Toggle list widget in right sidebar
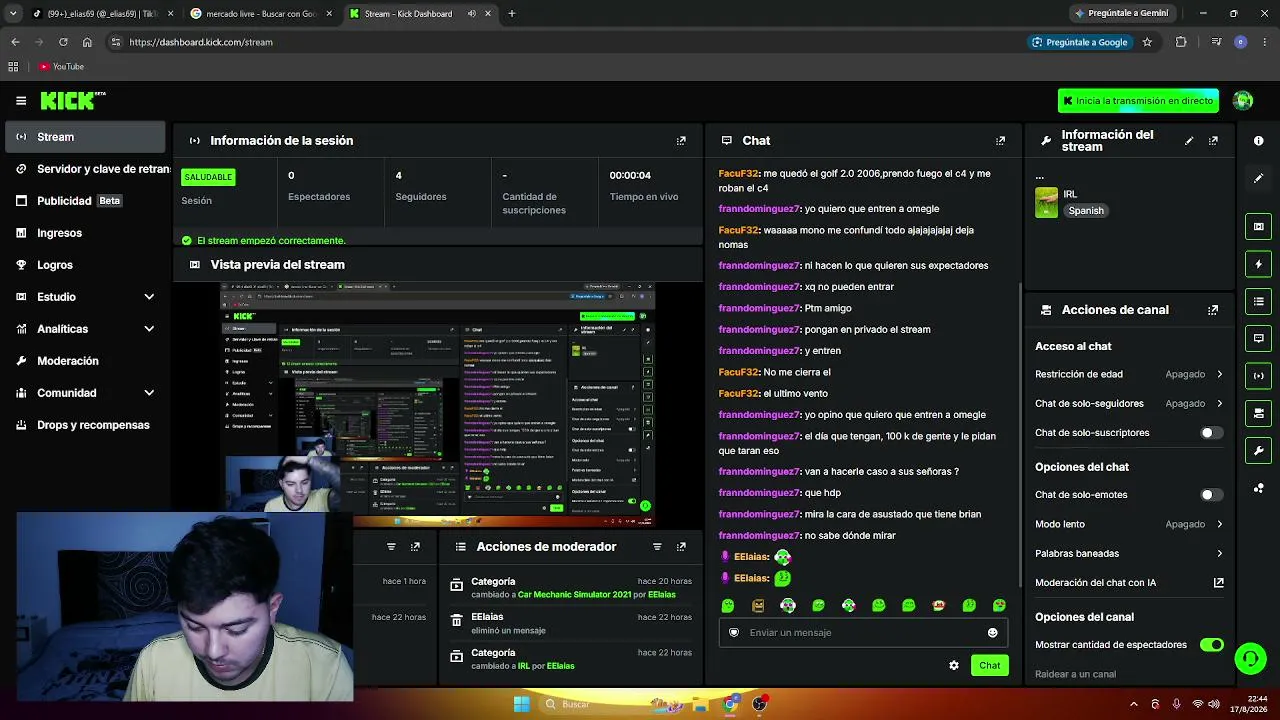Screen dimensions: 1280x720 tap(1258, 301)
